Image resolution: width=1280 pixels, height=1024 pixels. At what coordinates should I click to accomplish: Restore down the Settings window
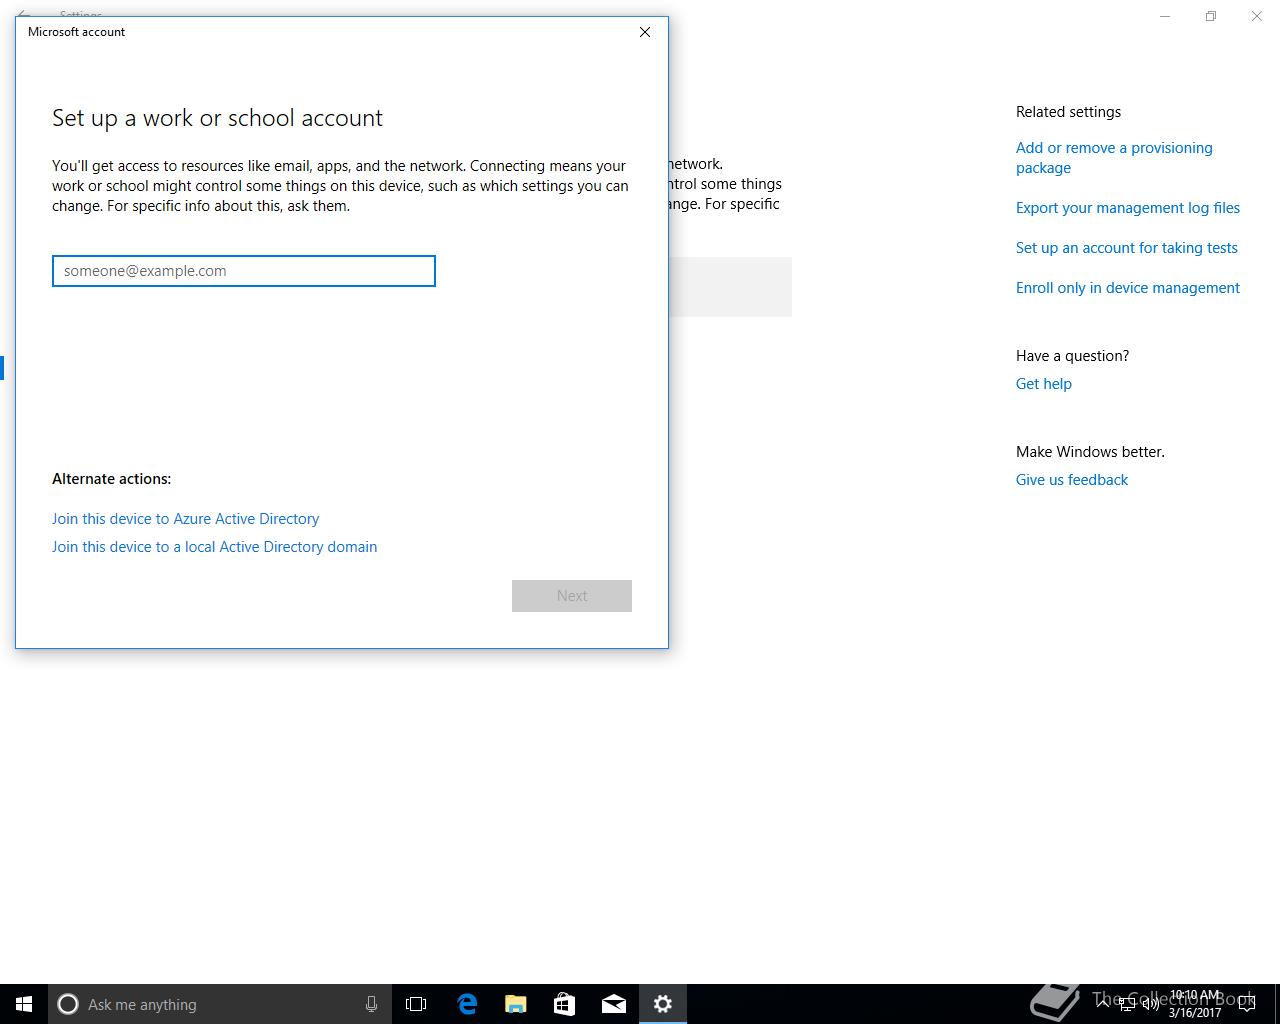coord(1211,16)
